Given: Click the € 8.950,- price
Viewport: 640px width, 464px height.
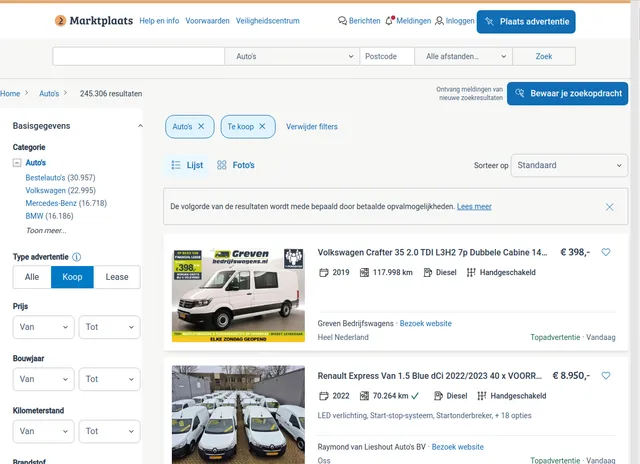Looking at the screenshot, I should coord(571,375).
